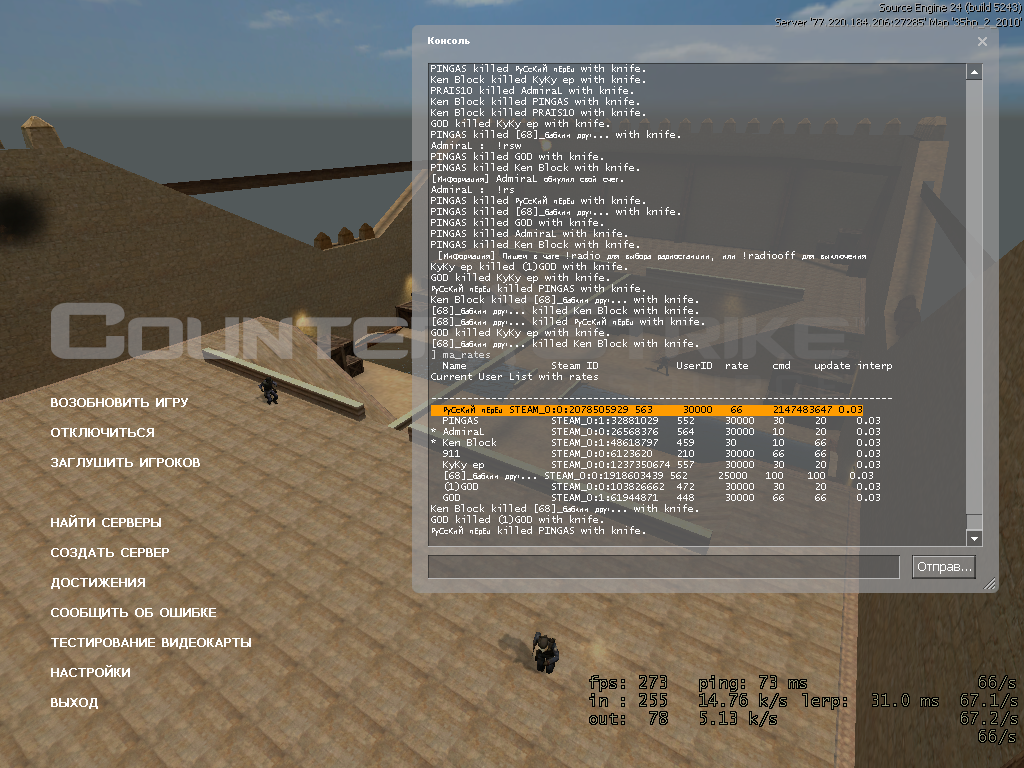The height and width of the screenshot is (768, 1024).
Task: Click СООБЩИТЬ ОБ ОШИБКЕ menu entry
Action: point(133,613)
